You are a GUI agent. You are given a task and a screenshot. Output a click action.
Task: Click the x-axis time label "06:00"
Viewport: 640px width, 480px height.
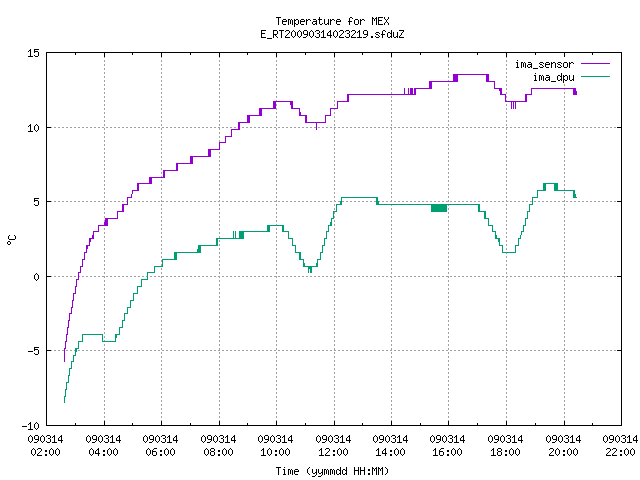pos(161,452)
